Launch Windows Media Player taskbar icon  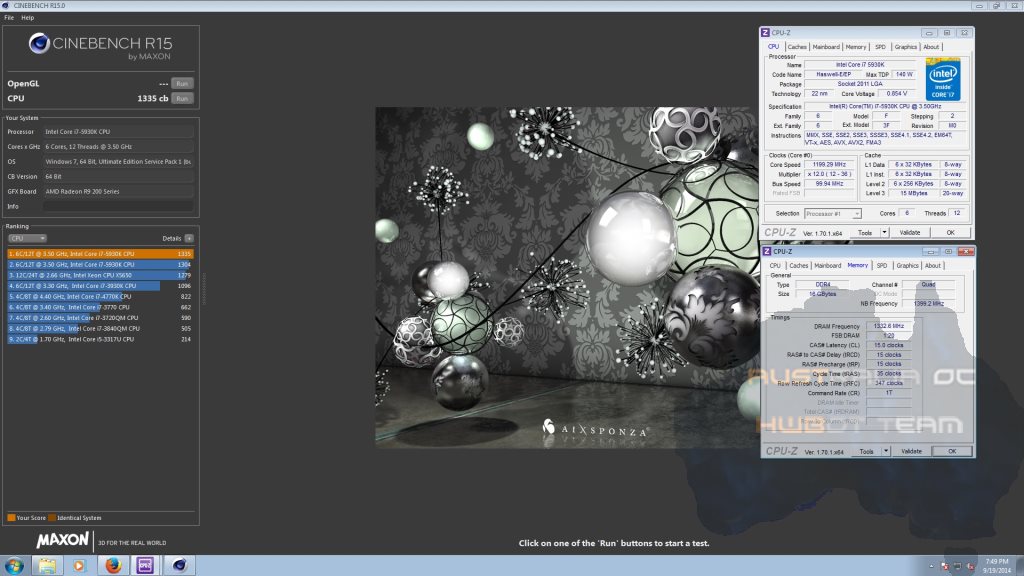79,565
